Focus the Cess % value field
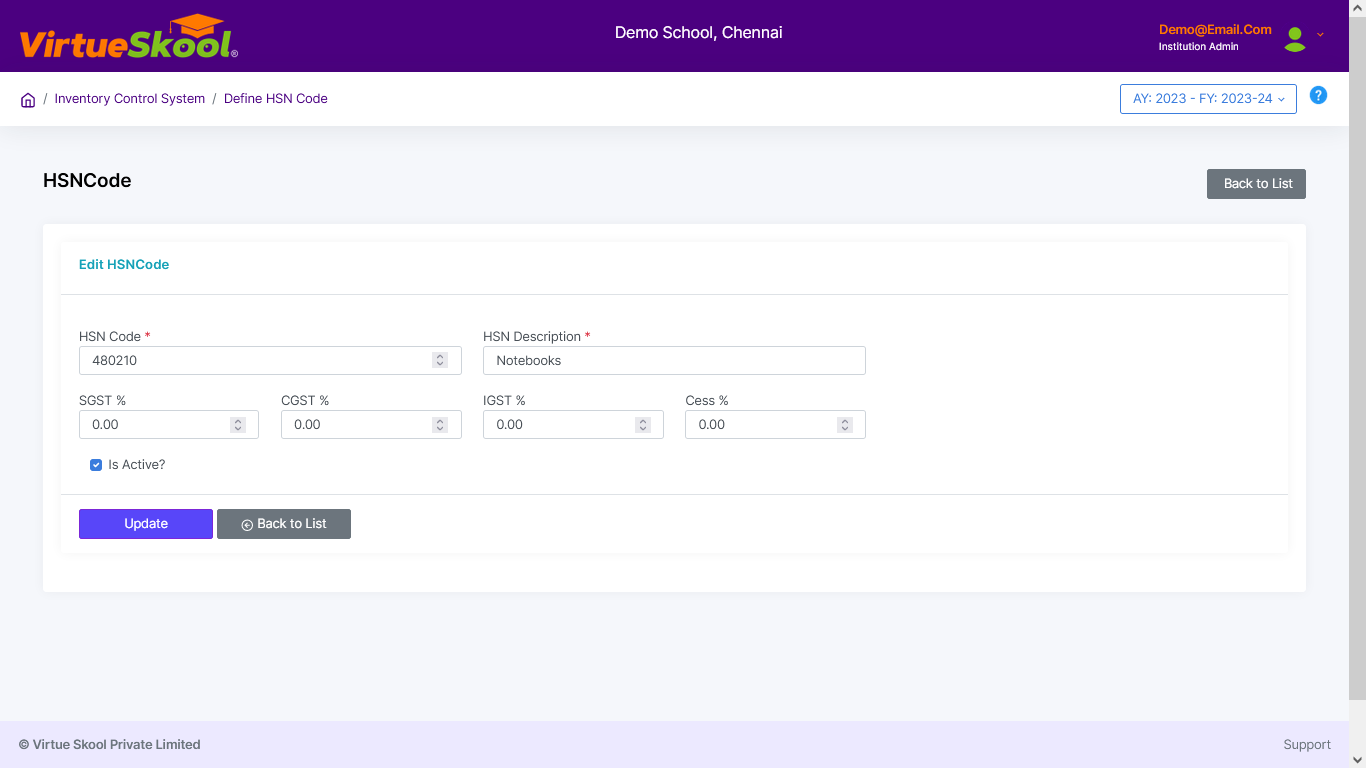Image resolution: width=1366 pixels, height=768 pixels. pos(775,424)
